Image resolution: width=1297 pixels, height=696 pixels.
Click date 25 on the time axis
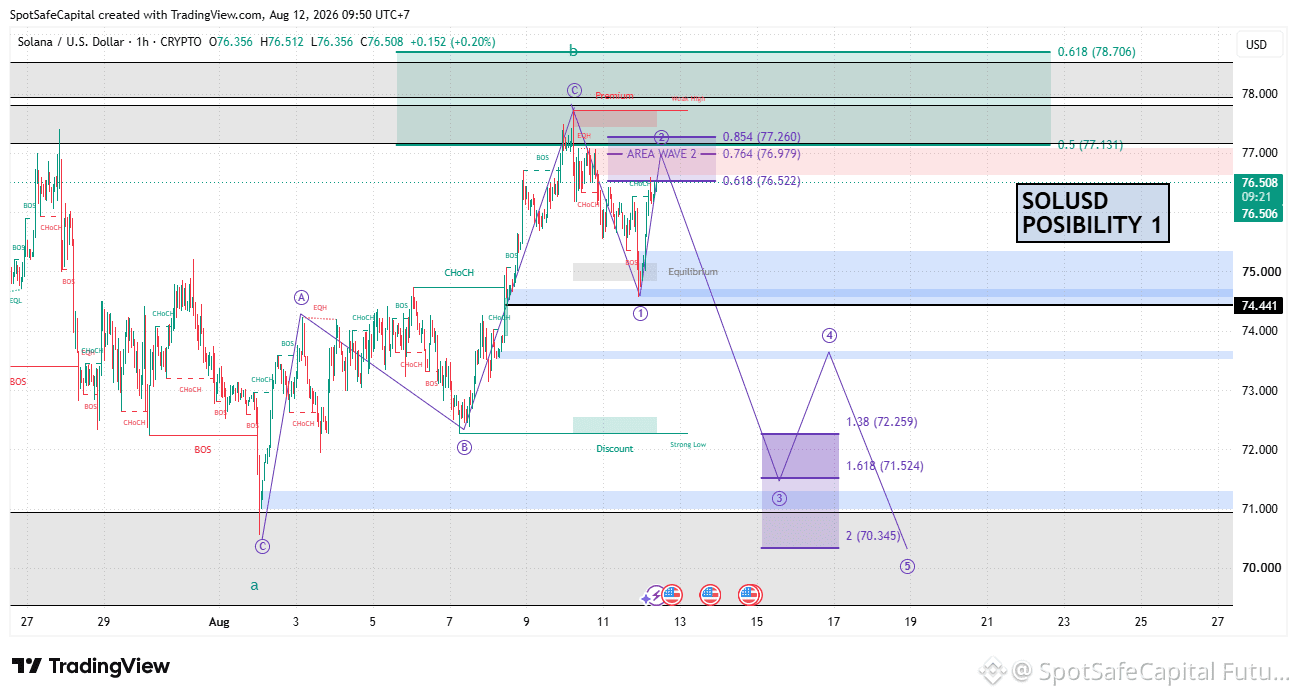pos(1141,621)
